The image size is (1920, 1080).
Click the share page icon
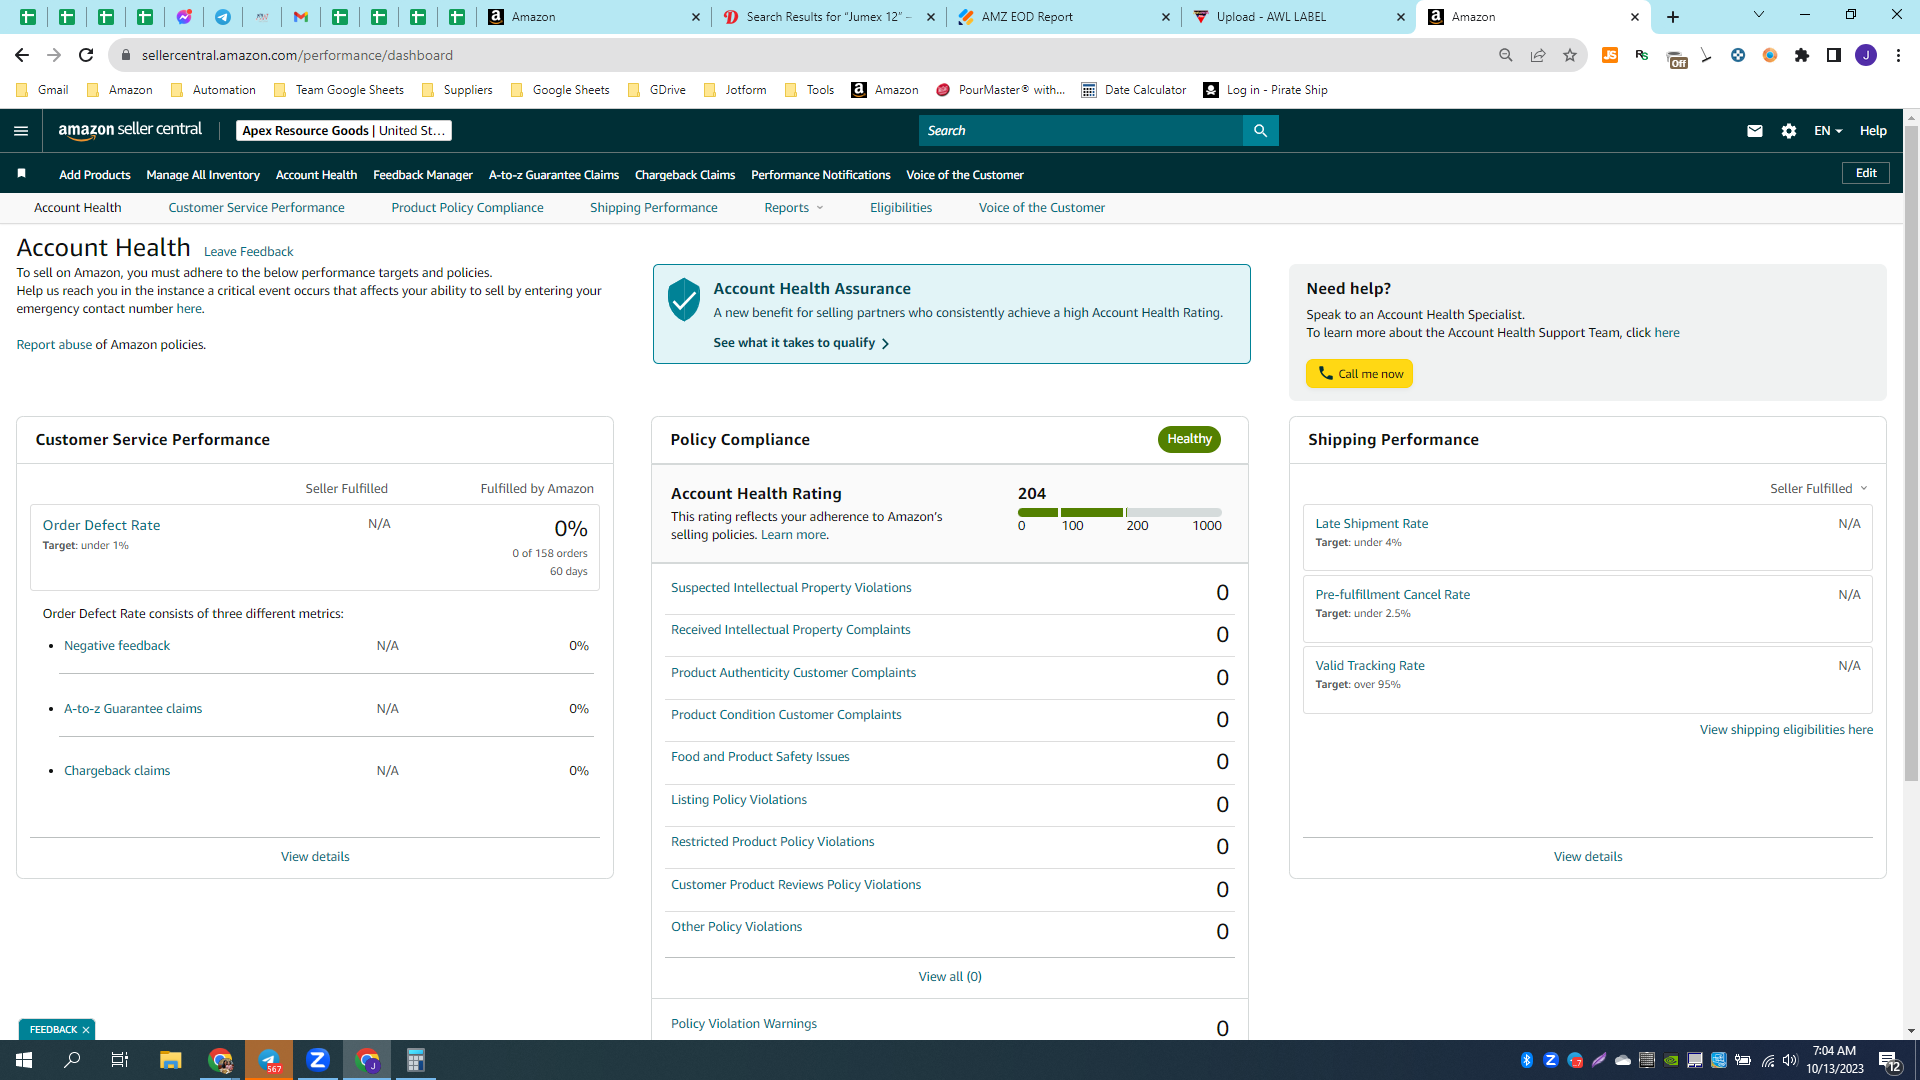pyautogui.click(x=1538, y=55)
